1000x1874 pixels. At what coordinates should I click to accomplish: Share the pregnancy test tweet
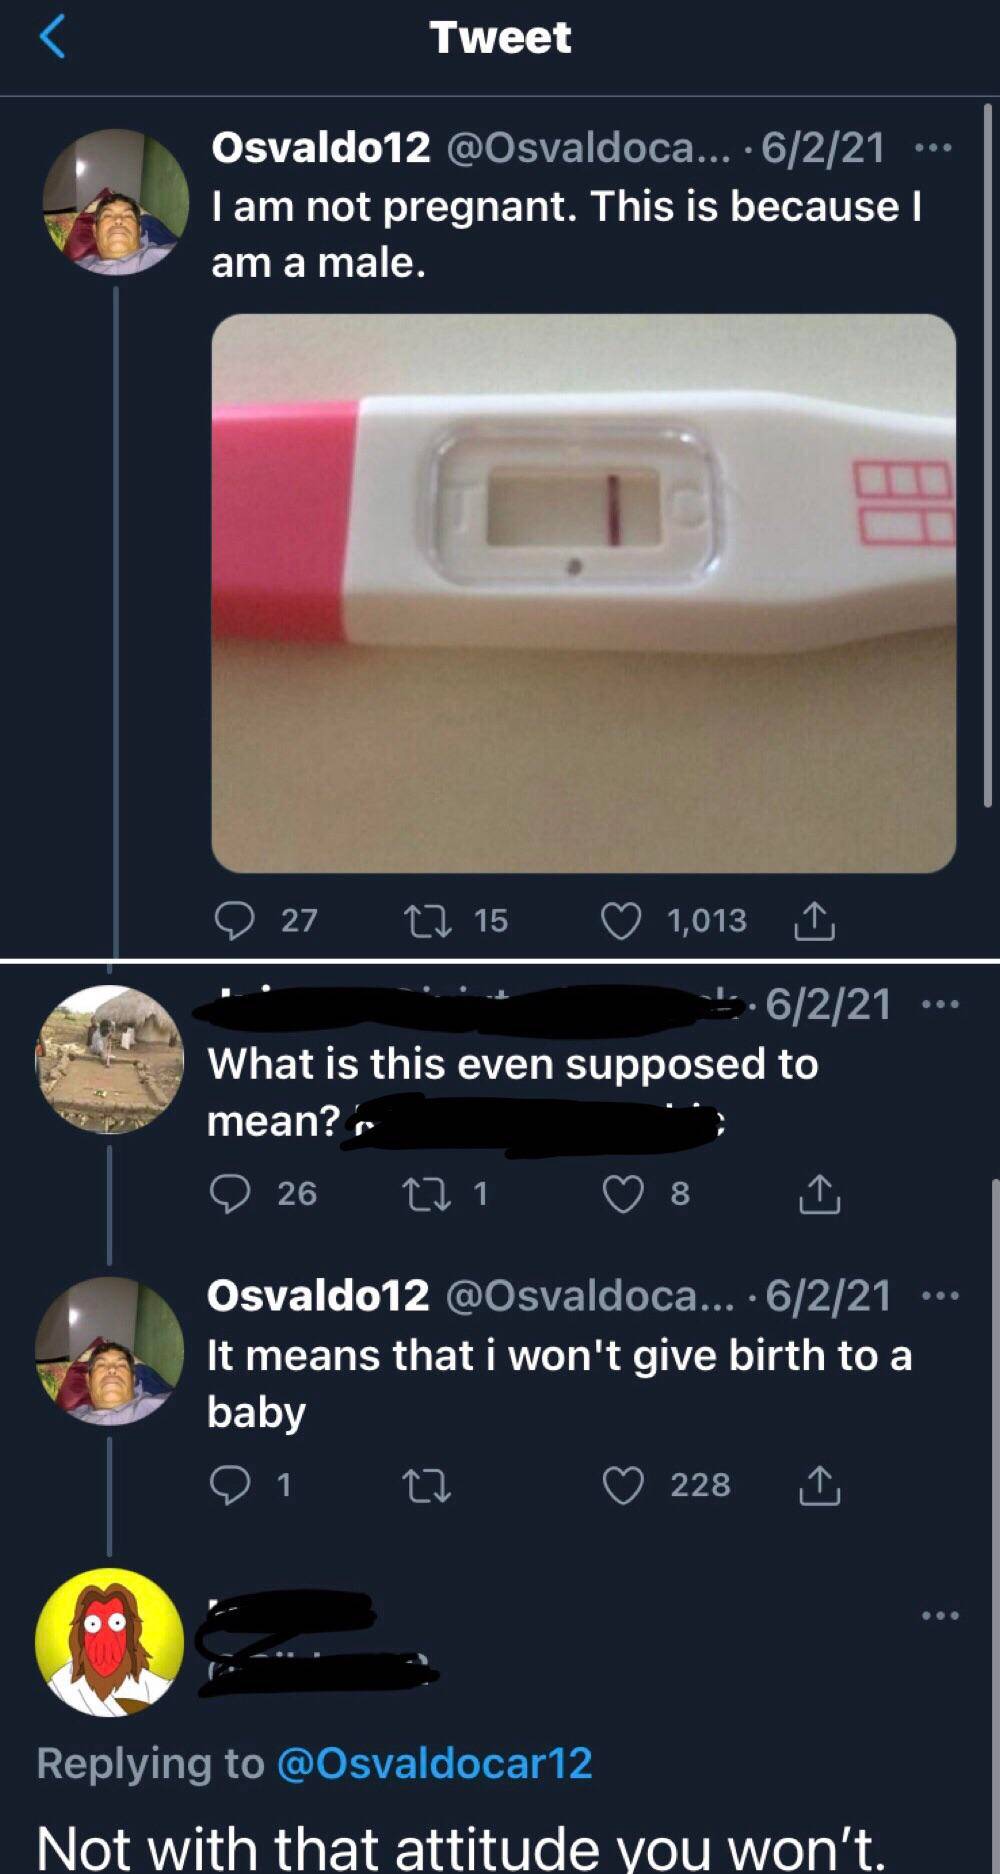click(814, 921)
